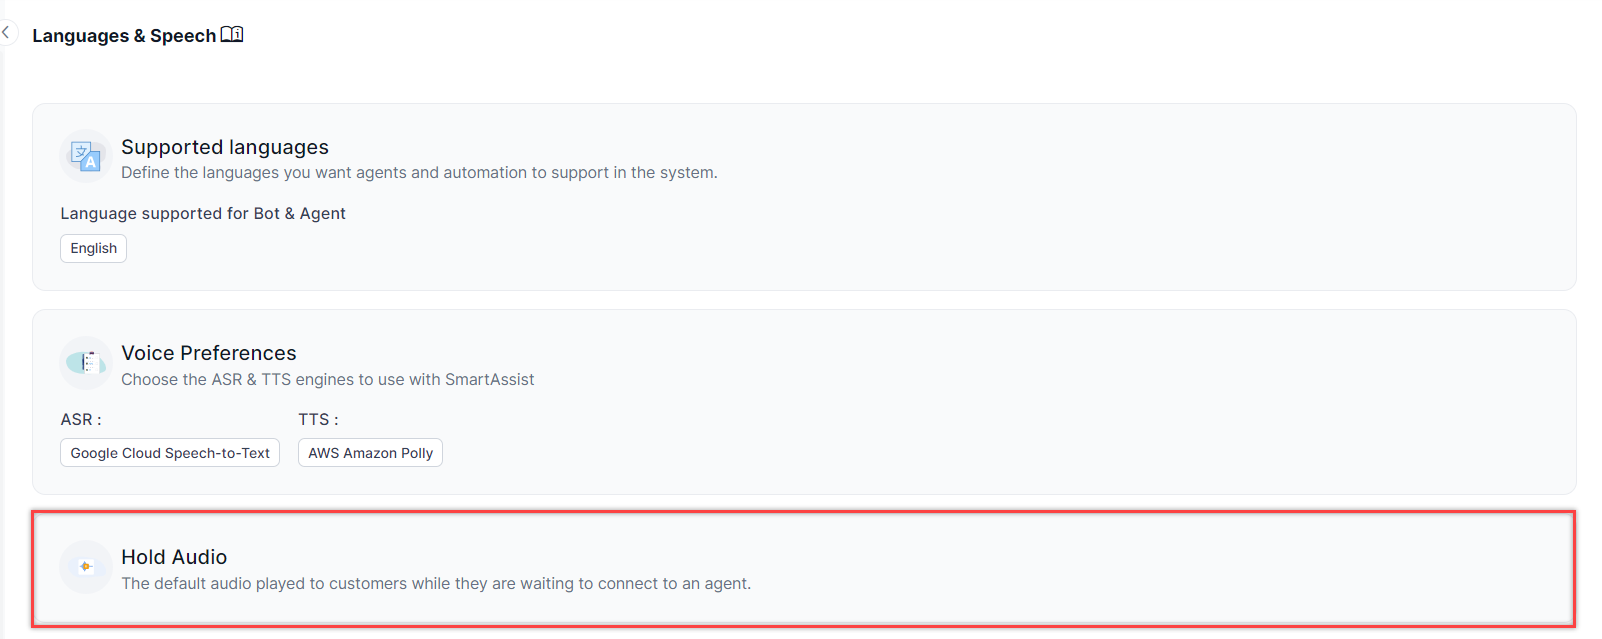Click the Languages & Speech page title
The height and width of the screenshot is (639, 1602).
click(124, 36)
